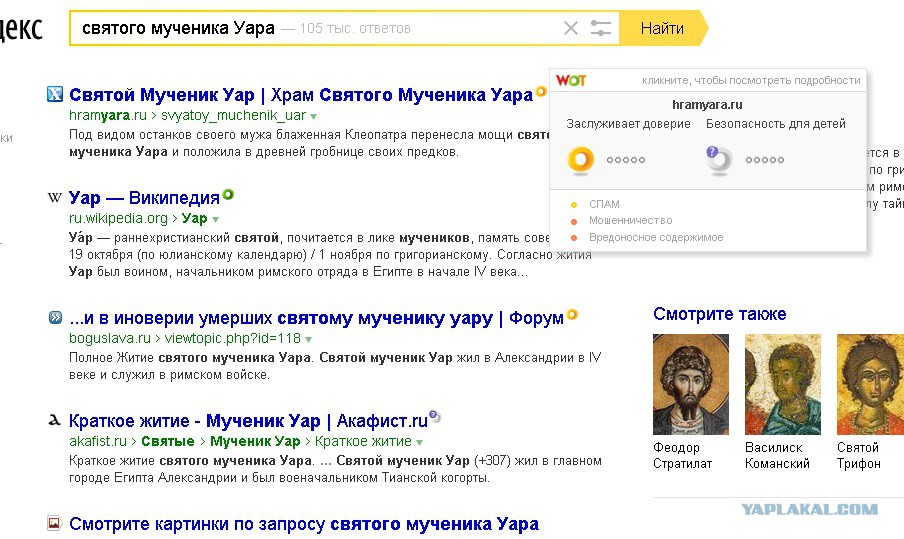Click the yellow Найти search button
This screenshot has width=904, height=539.
[x=663, y=28]
